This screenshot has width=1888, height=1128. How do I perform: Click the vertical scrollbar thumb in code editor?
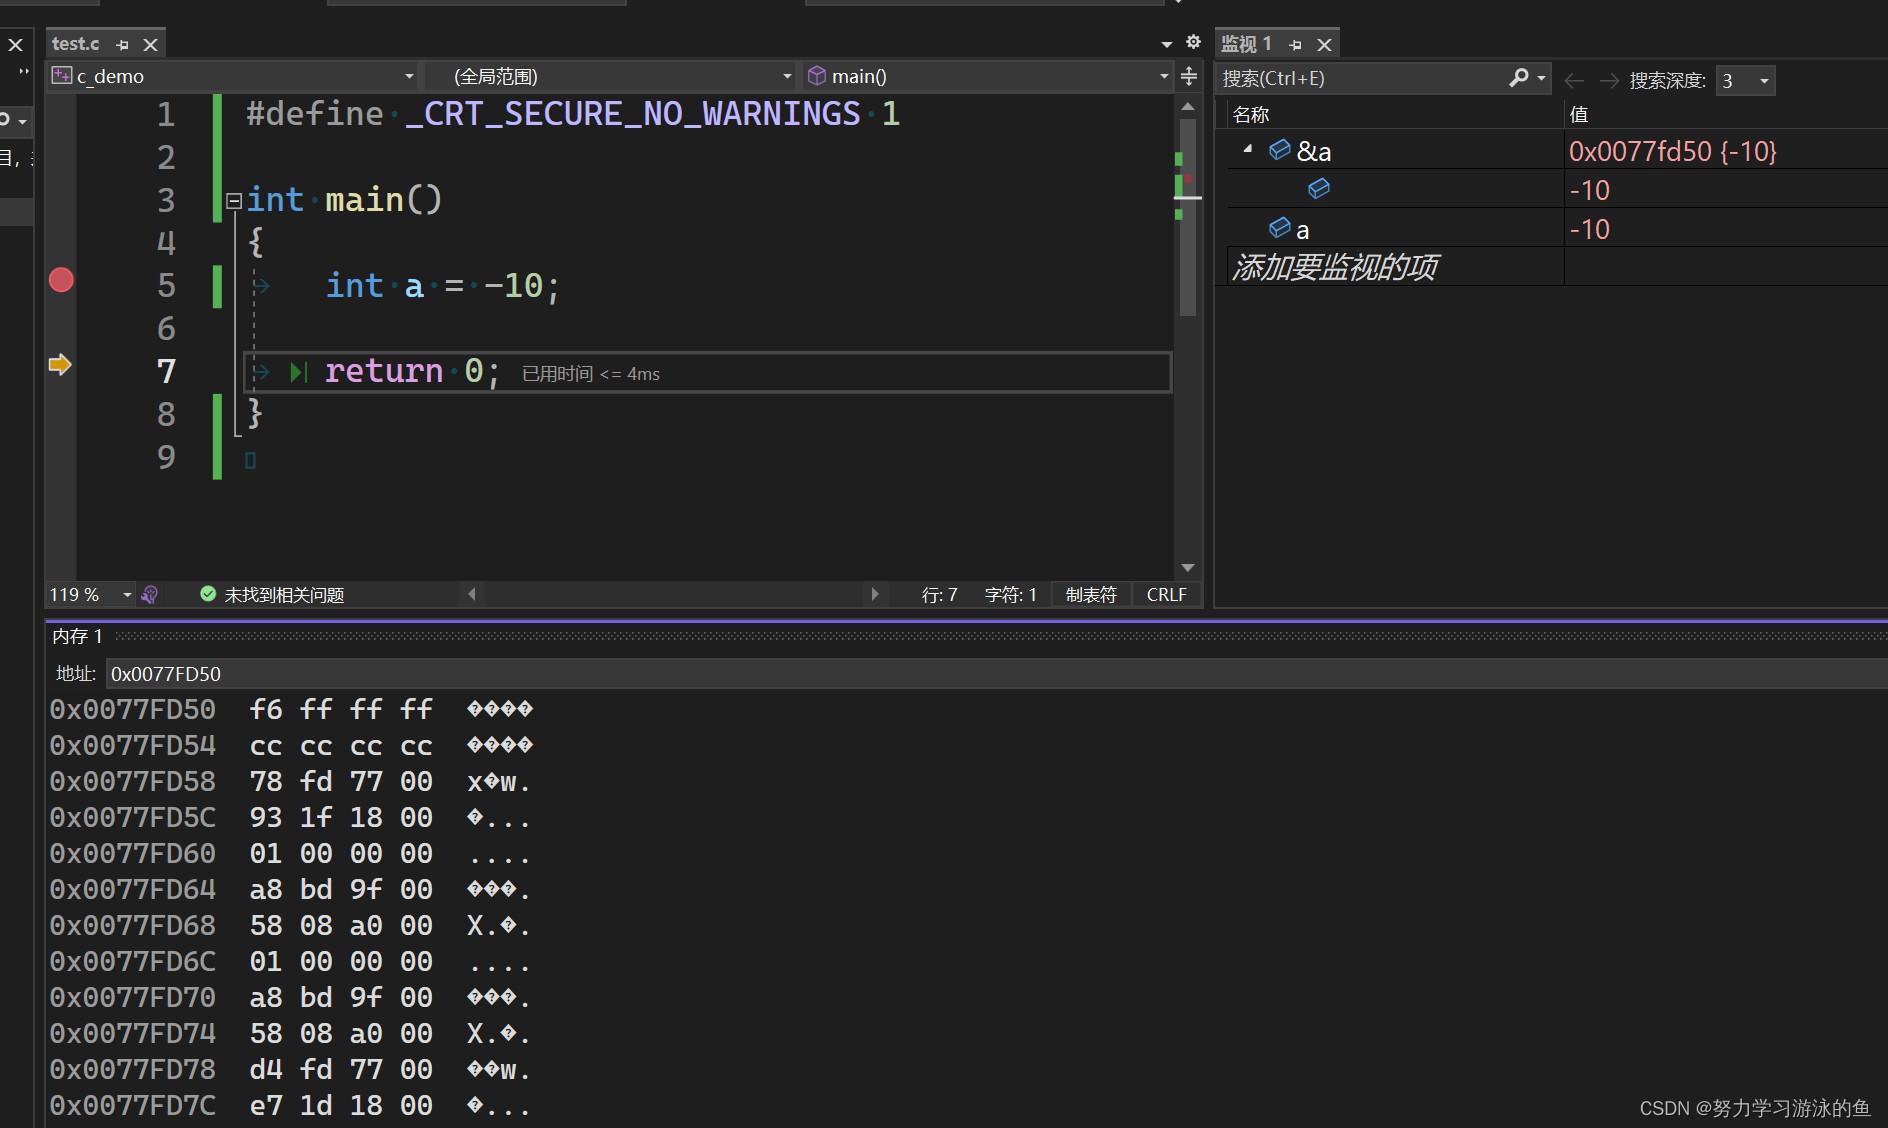[1188, 218]
